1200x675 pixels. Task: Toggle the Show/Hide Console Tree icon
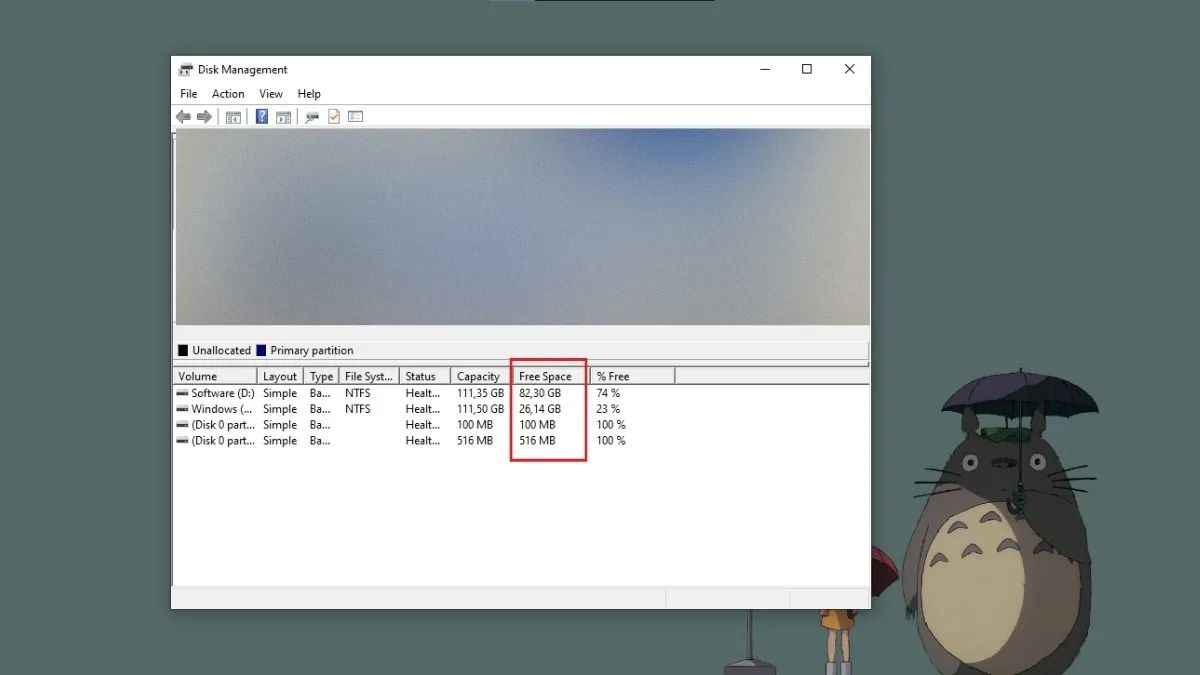(x=233, y=117)
